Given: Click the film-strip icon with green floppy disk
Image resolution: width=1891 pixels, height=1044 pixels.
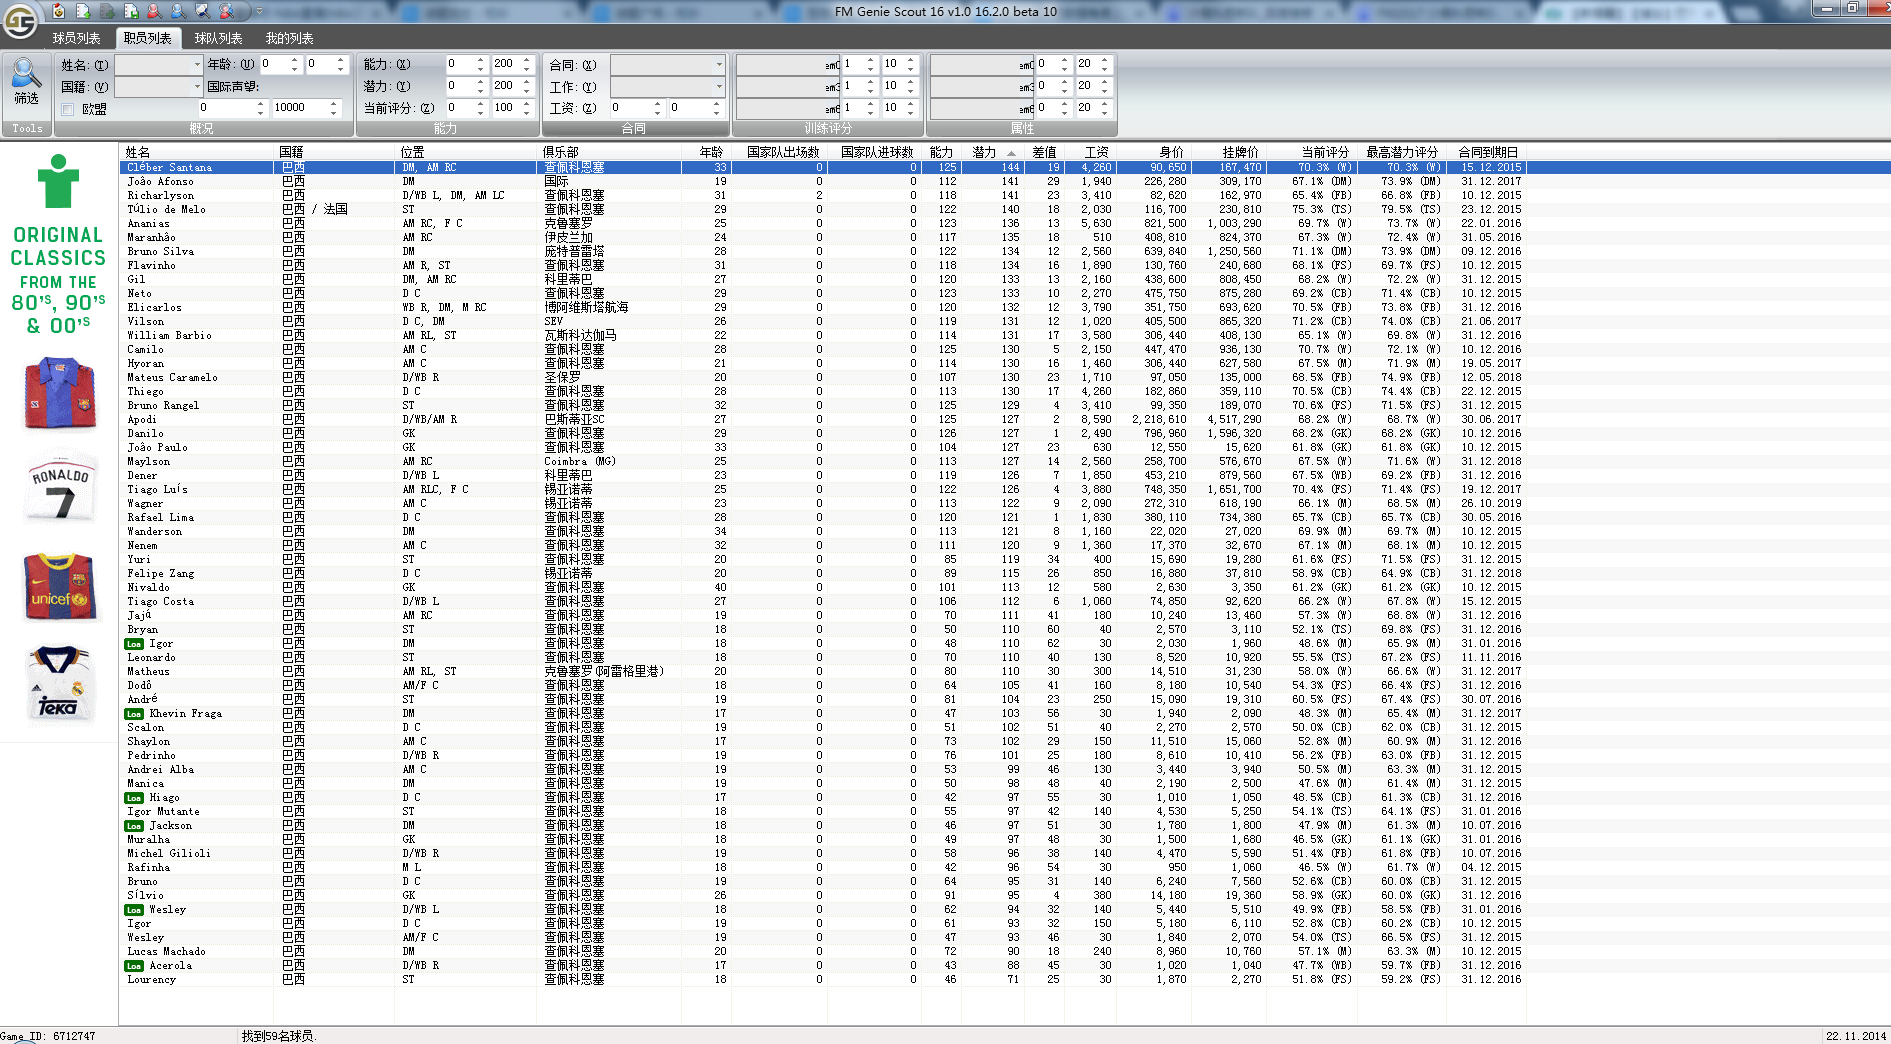Looking at the screenshot, I should [x=131, y=11].
